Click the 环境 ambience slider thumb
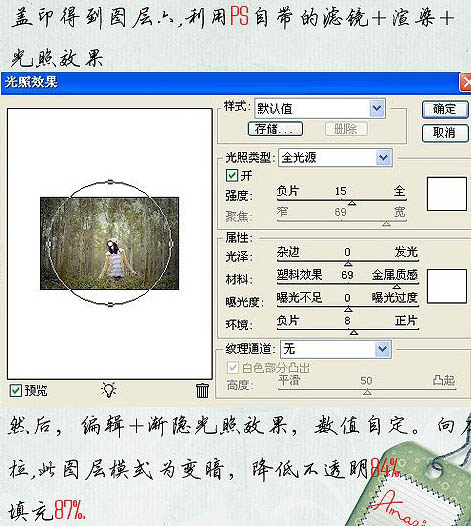The width and height of the screenshot is (471, 526). (354, 332)
